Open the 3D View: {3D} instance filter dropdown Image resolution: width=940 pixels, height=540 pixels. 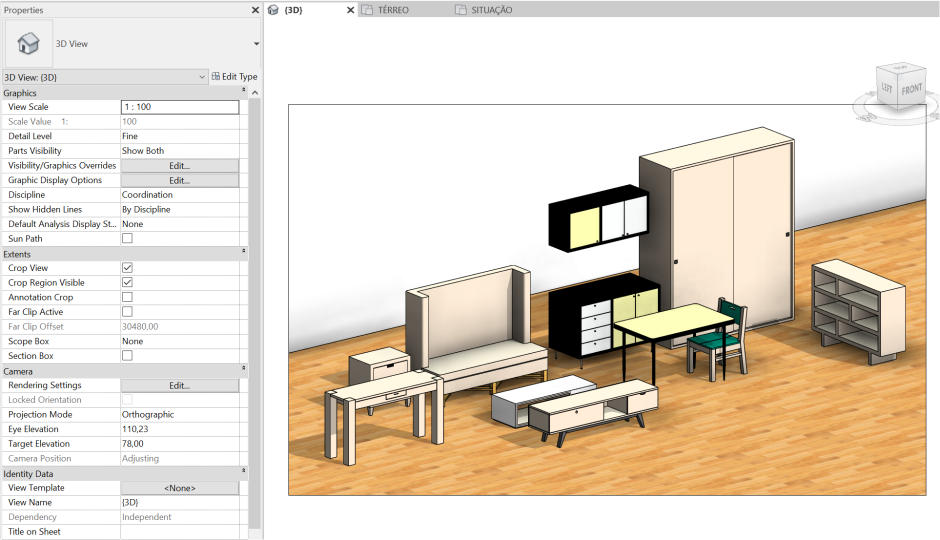click(202, 76)
